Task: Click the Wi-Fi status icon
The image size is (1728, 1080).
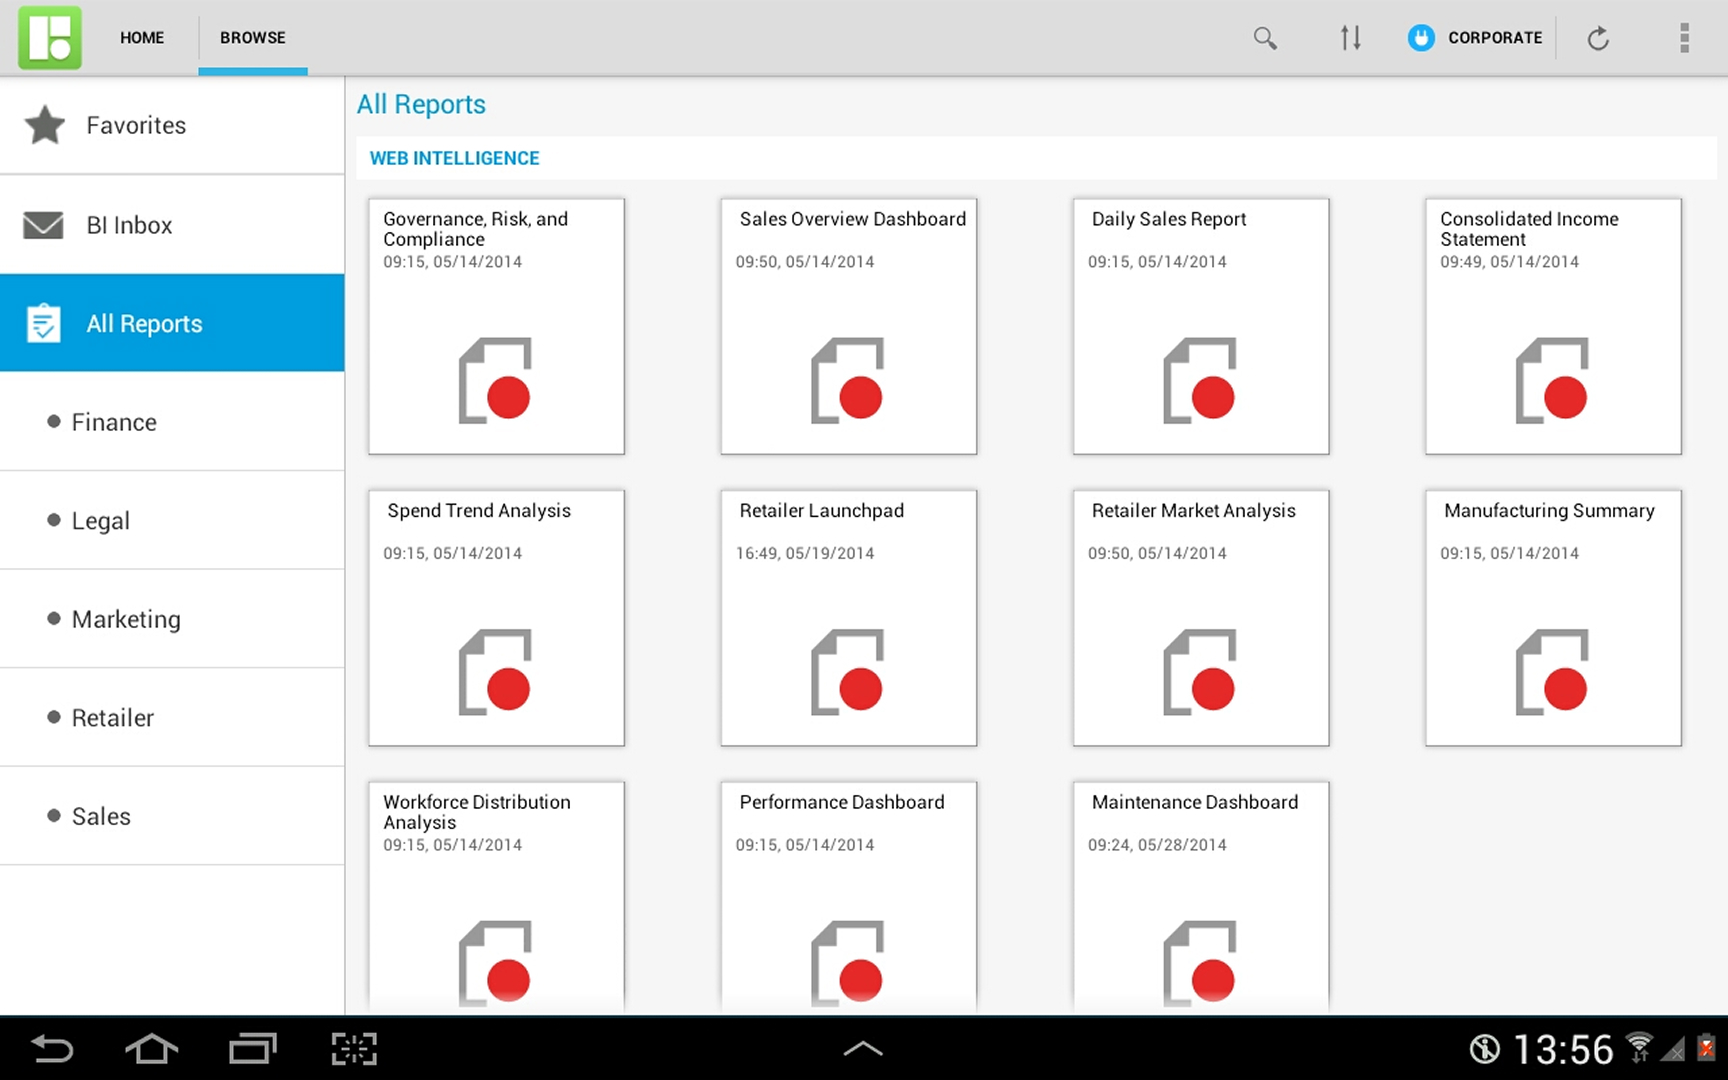Action: tap(1639, 1046)
